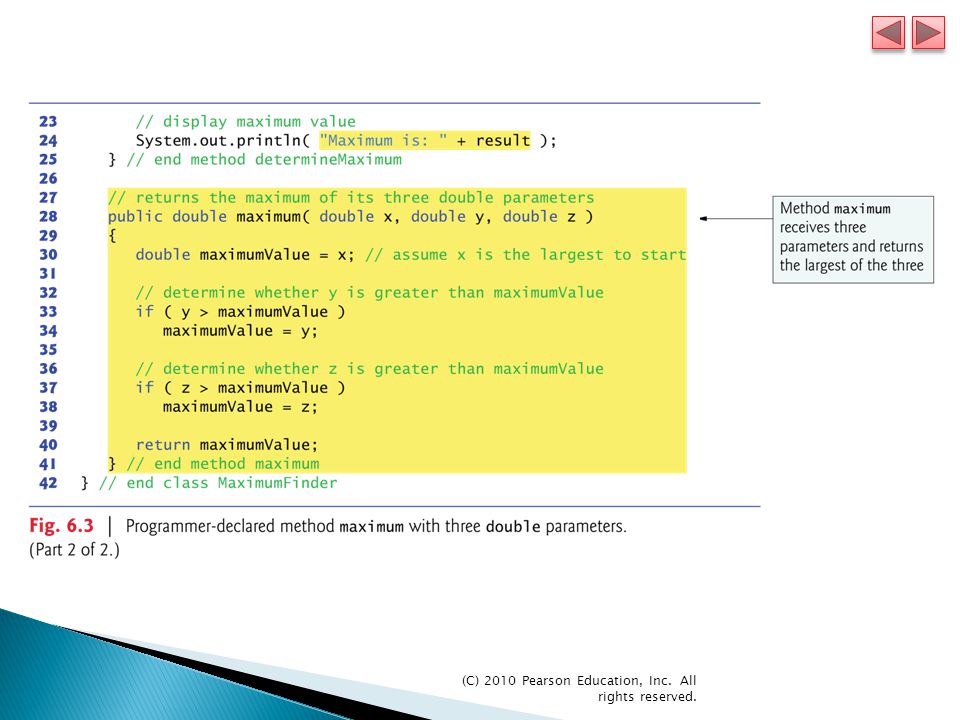Click line number 42

click(48, 483)
